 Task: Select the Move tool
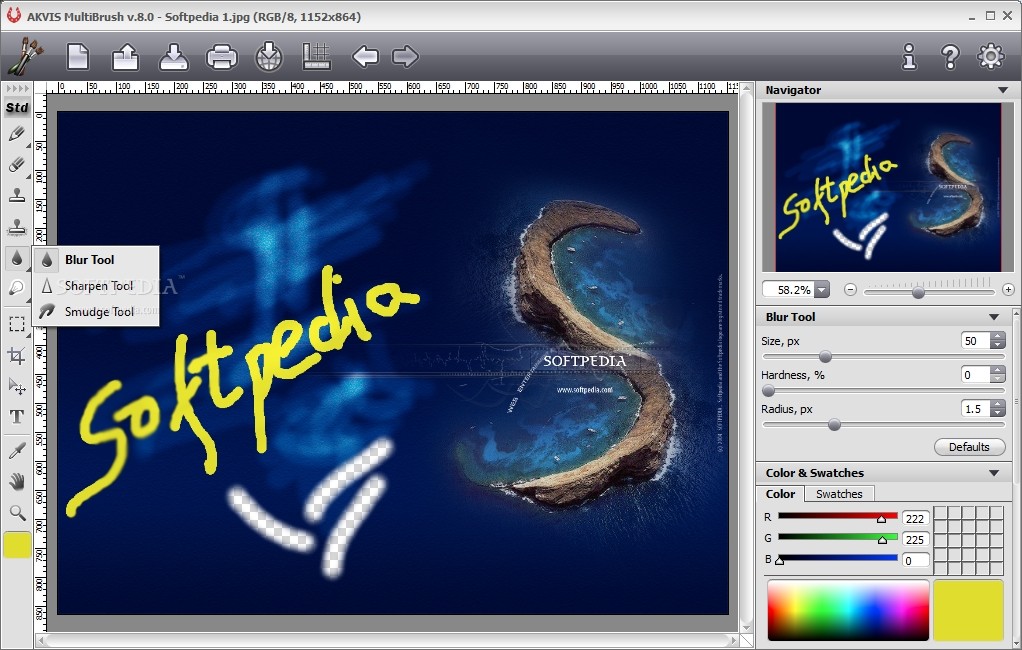pyautogui.click(x=17, y=386)
